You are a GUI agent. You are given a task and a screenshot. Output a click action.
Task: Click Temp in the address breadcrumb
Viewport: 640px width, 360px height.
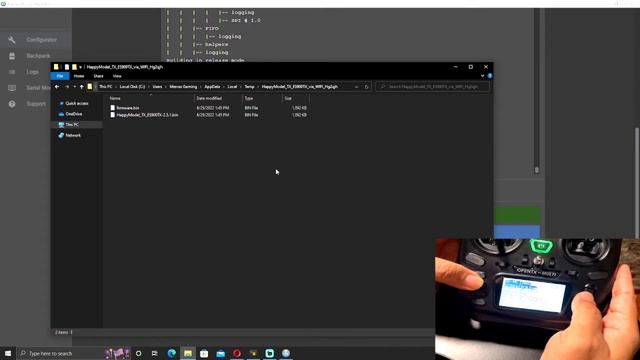pos(249,87)
